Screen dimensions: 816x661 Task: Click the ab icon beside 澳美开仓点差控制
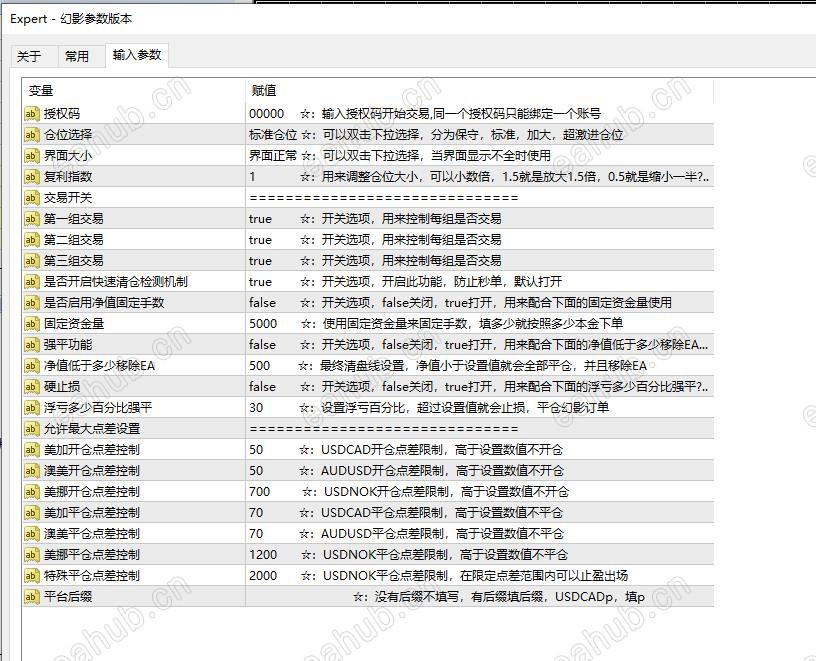[x=31, y=471]
